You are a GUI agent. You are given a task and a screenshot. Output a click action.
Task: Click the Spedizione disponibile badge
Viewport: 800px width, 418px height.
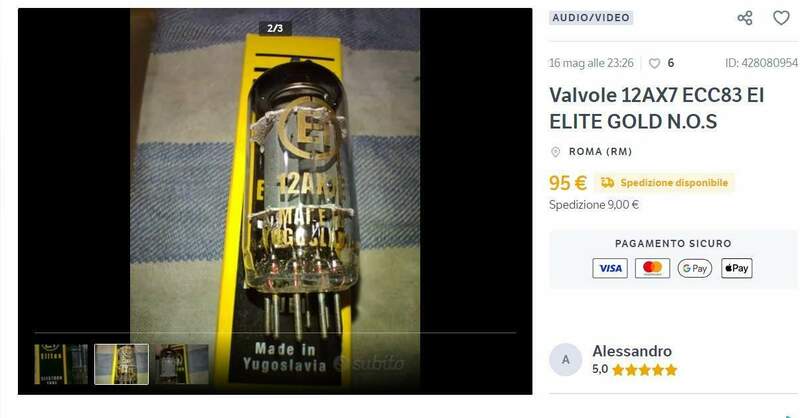pos(664,182)
